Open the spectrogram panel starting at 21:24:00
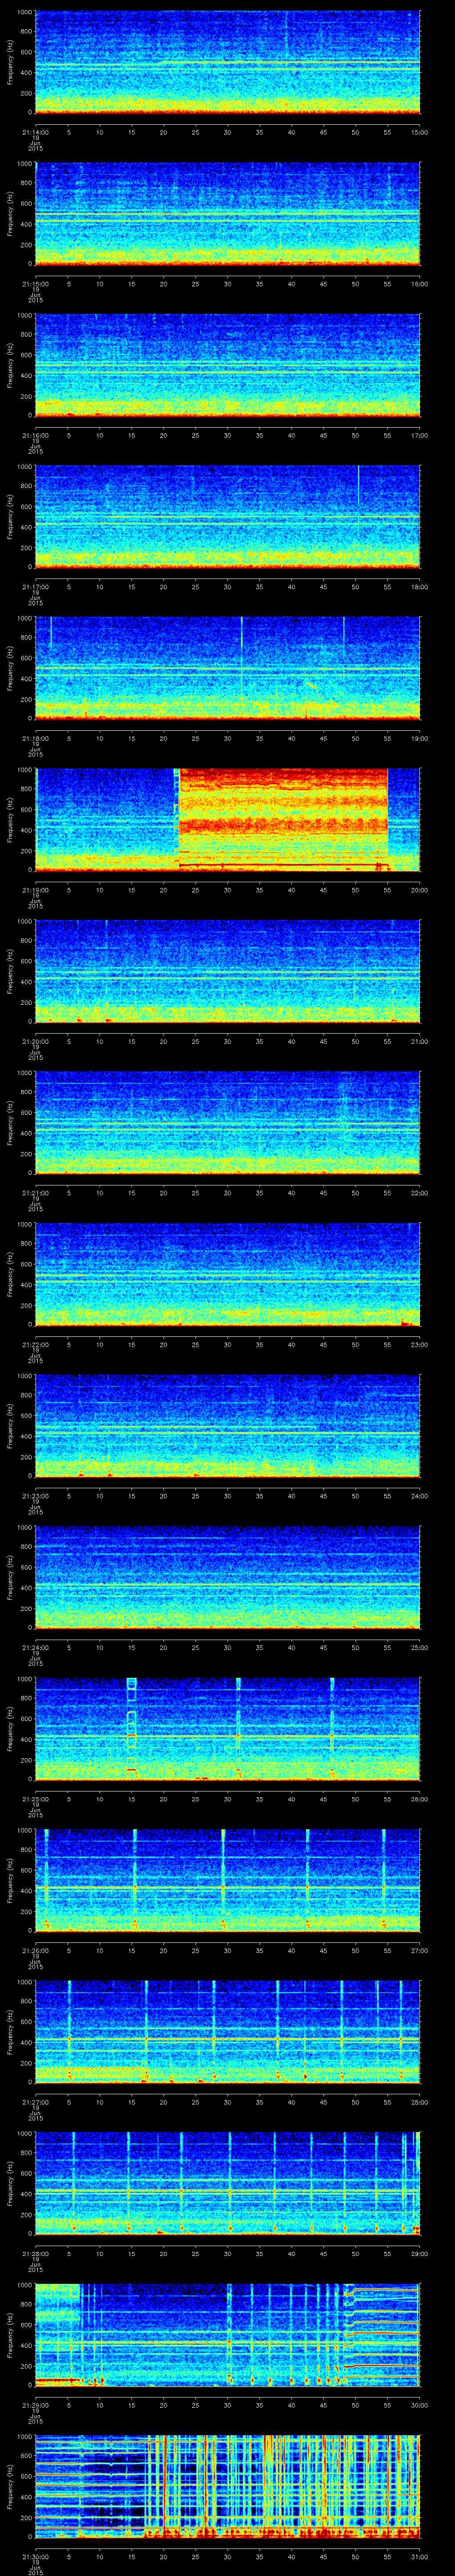 [227, 1578]
